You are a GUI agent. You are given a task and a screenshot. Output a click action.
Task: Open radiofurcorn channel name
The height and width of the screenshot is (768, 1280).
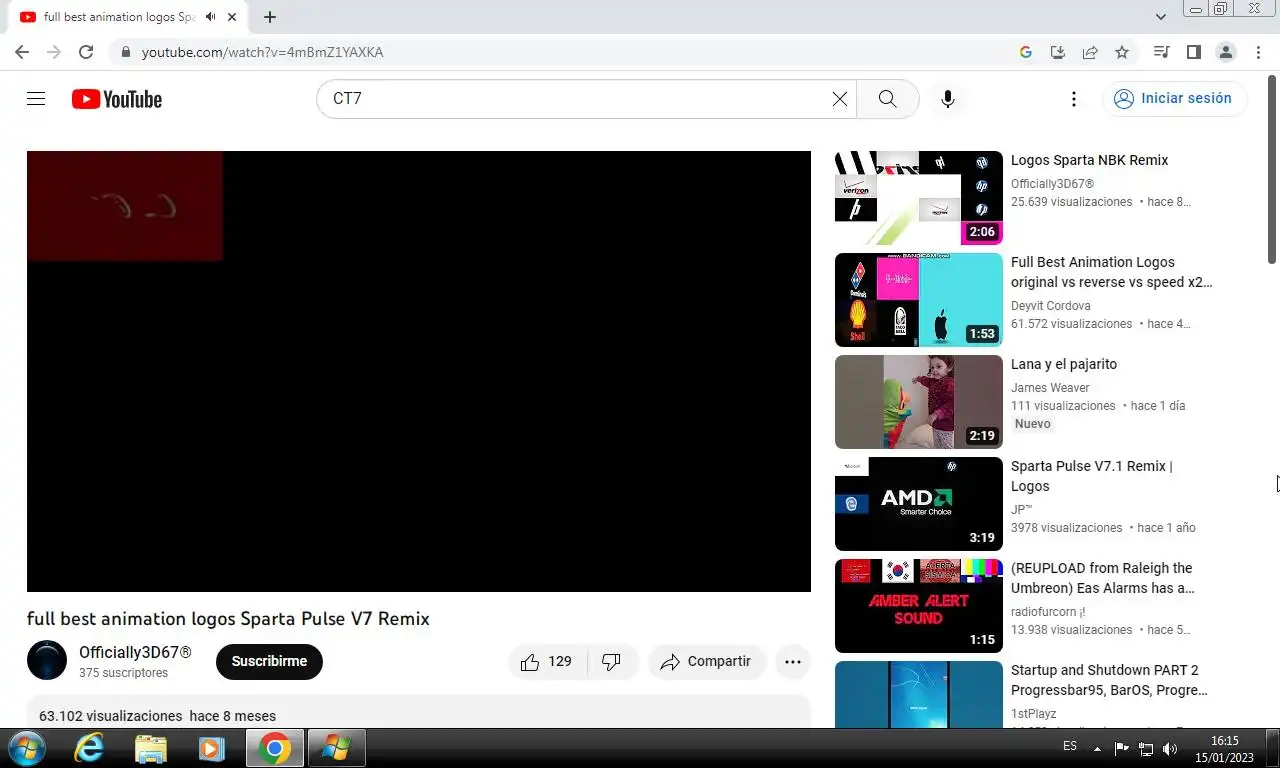tap(1048, 612)
